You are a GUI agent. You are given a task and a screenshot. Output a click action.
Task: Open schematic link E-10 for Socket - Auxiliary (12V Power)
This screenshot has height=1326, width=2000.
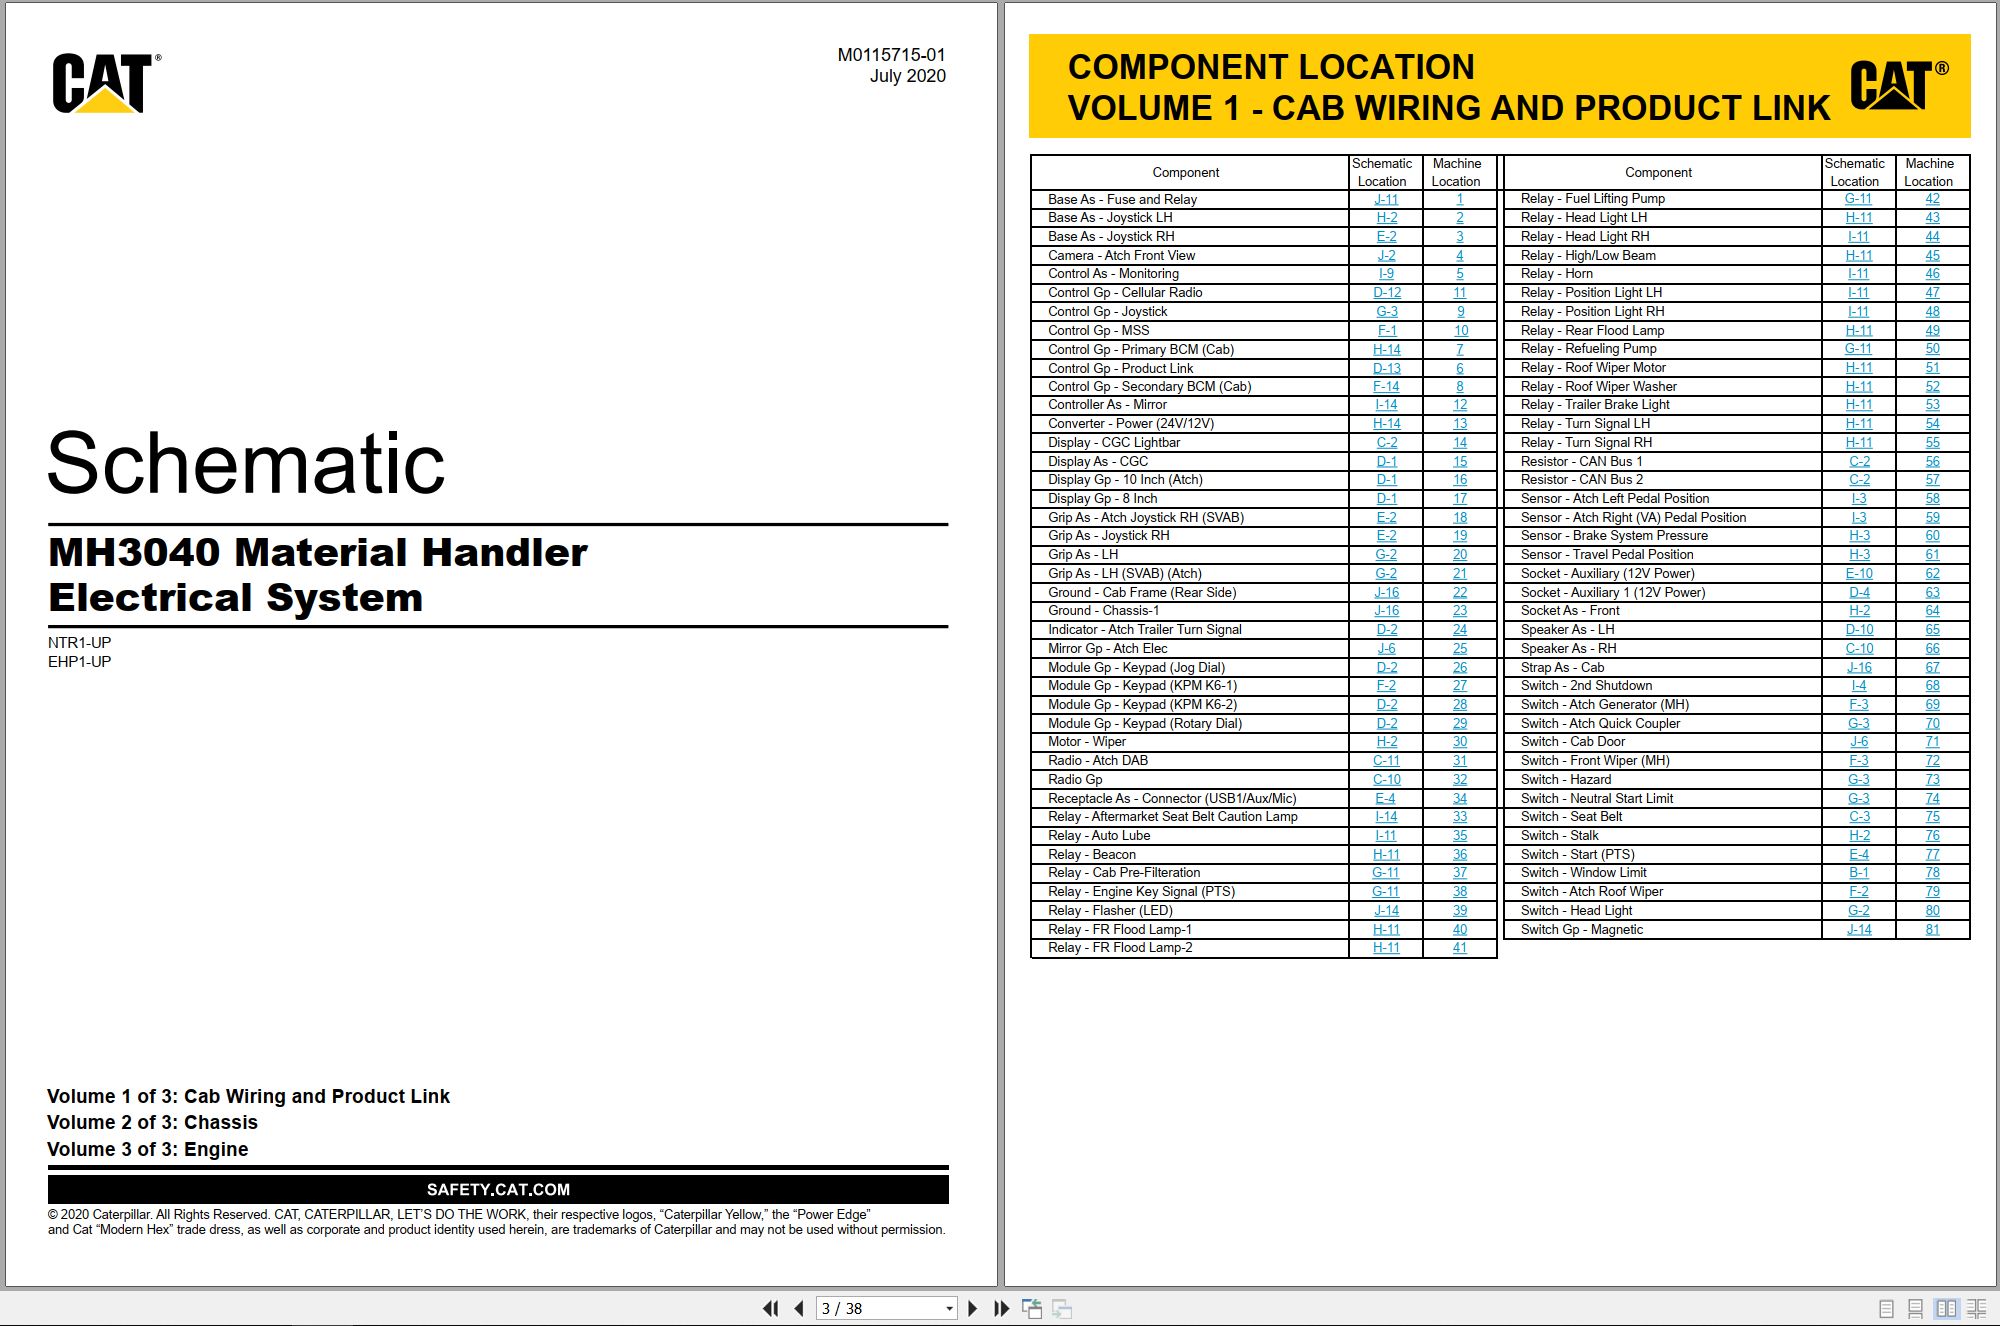point(1859,573)
